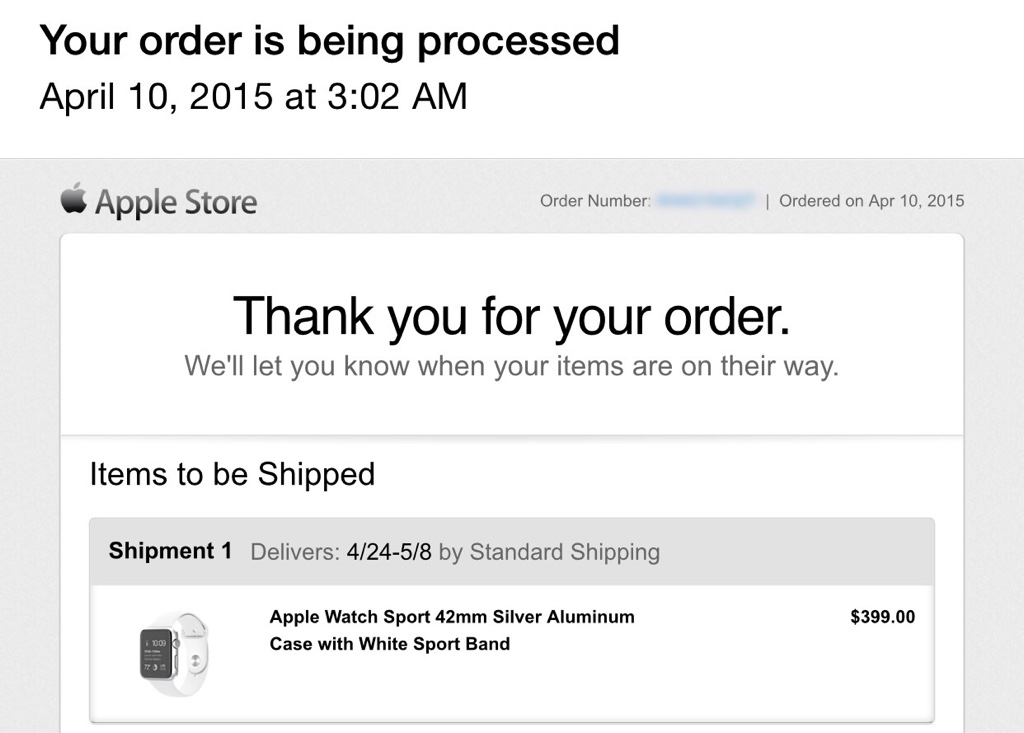Click the white sport band in product image
This screenshot has width=1024, height=733.
coord(193,654)
